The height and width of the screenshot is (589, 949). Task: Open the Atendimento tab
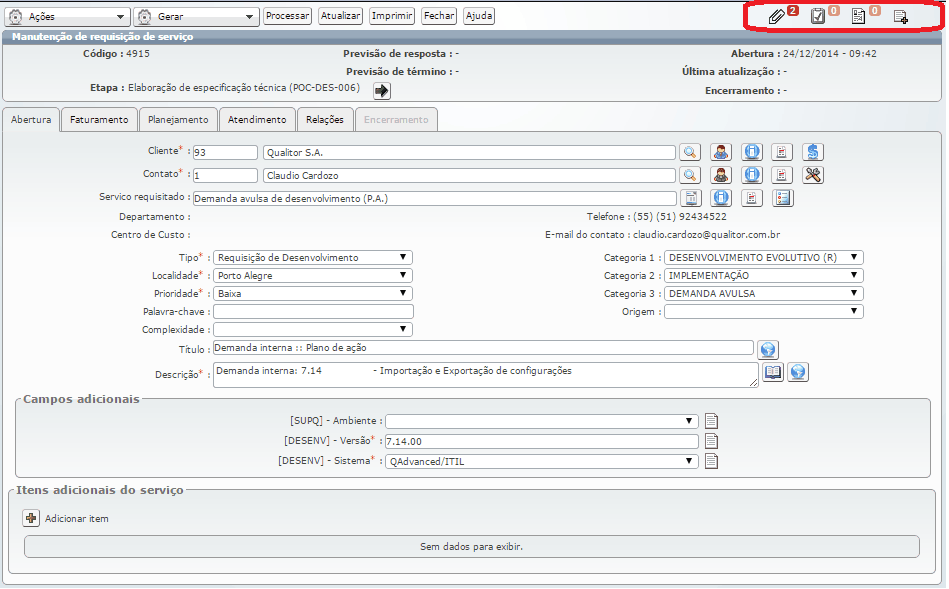pos(257,120)
